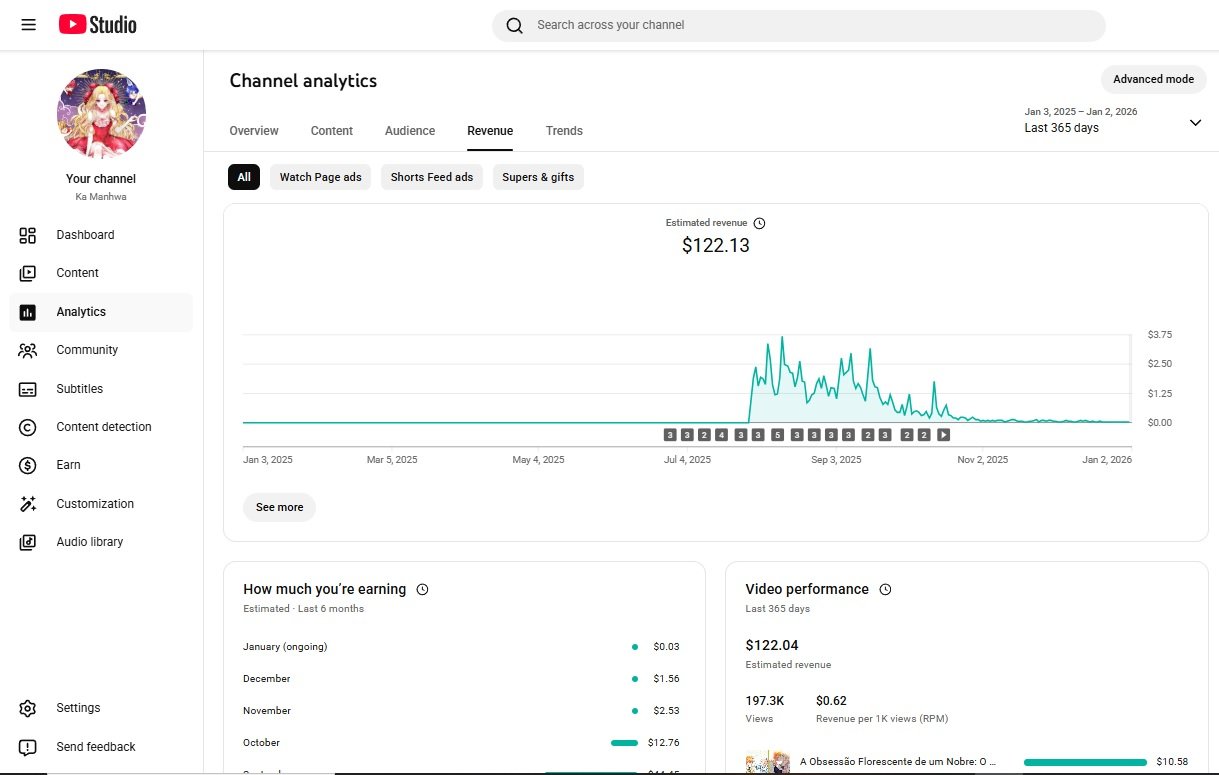This screenshot has height=775, width=1219.
Task: Switch to the Audience tab
Action: click(x=409, y=131)
